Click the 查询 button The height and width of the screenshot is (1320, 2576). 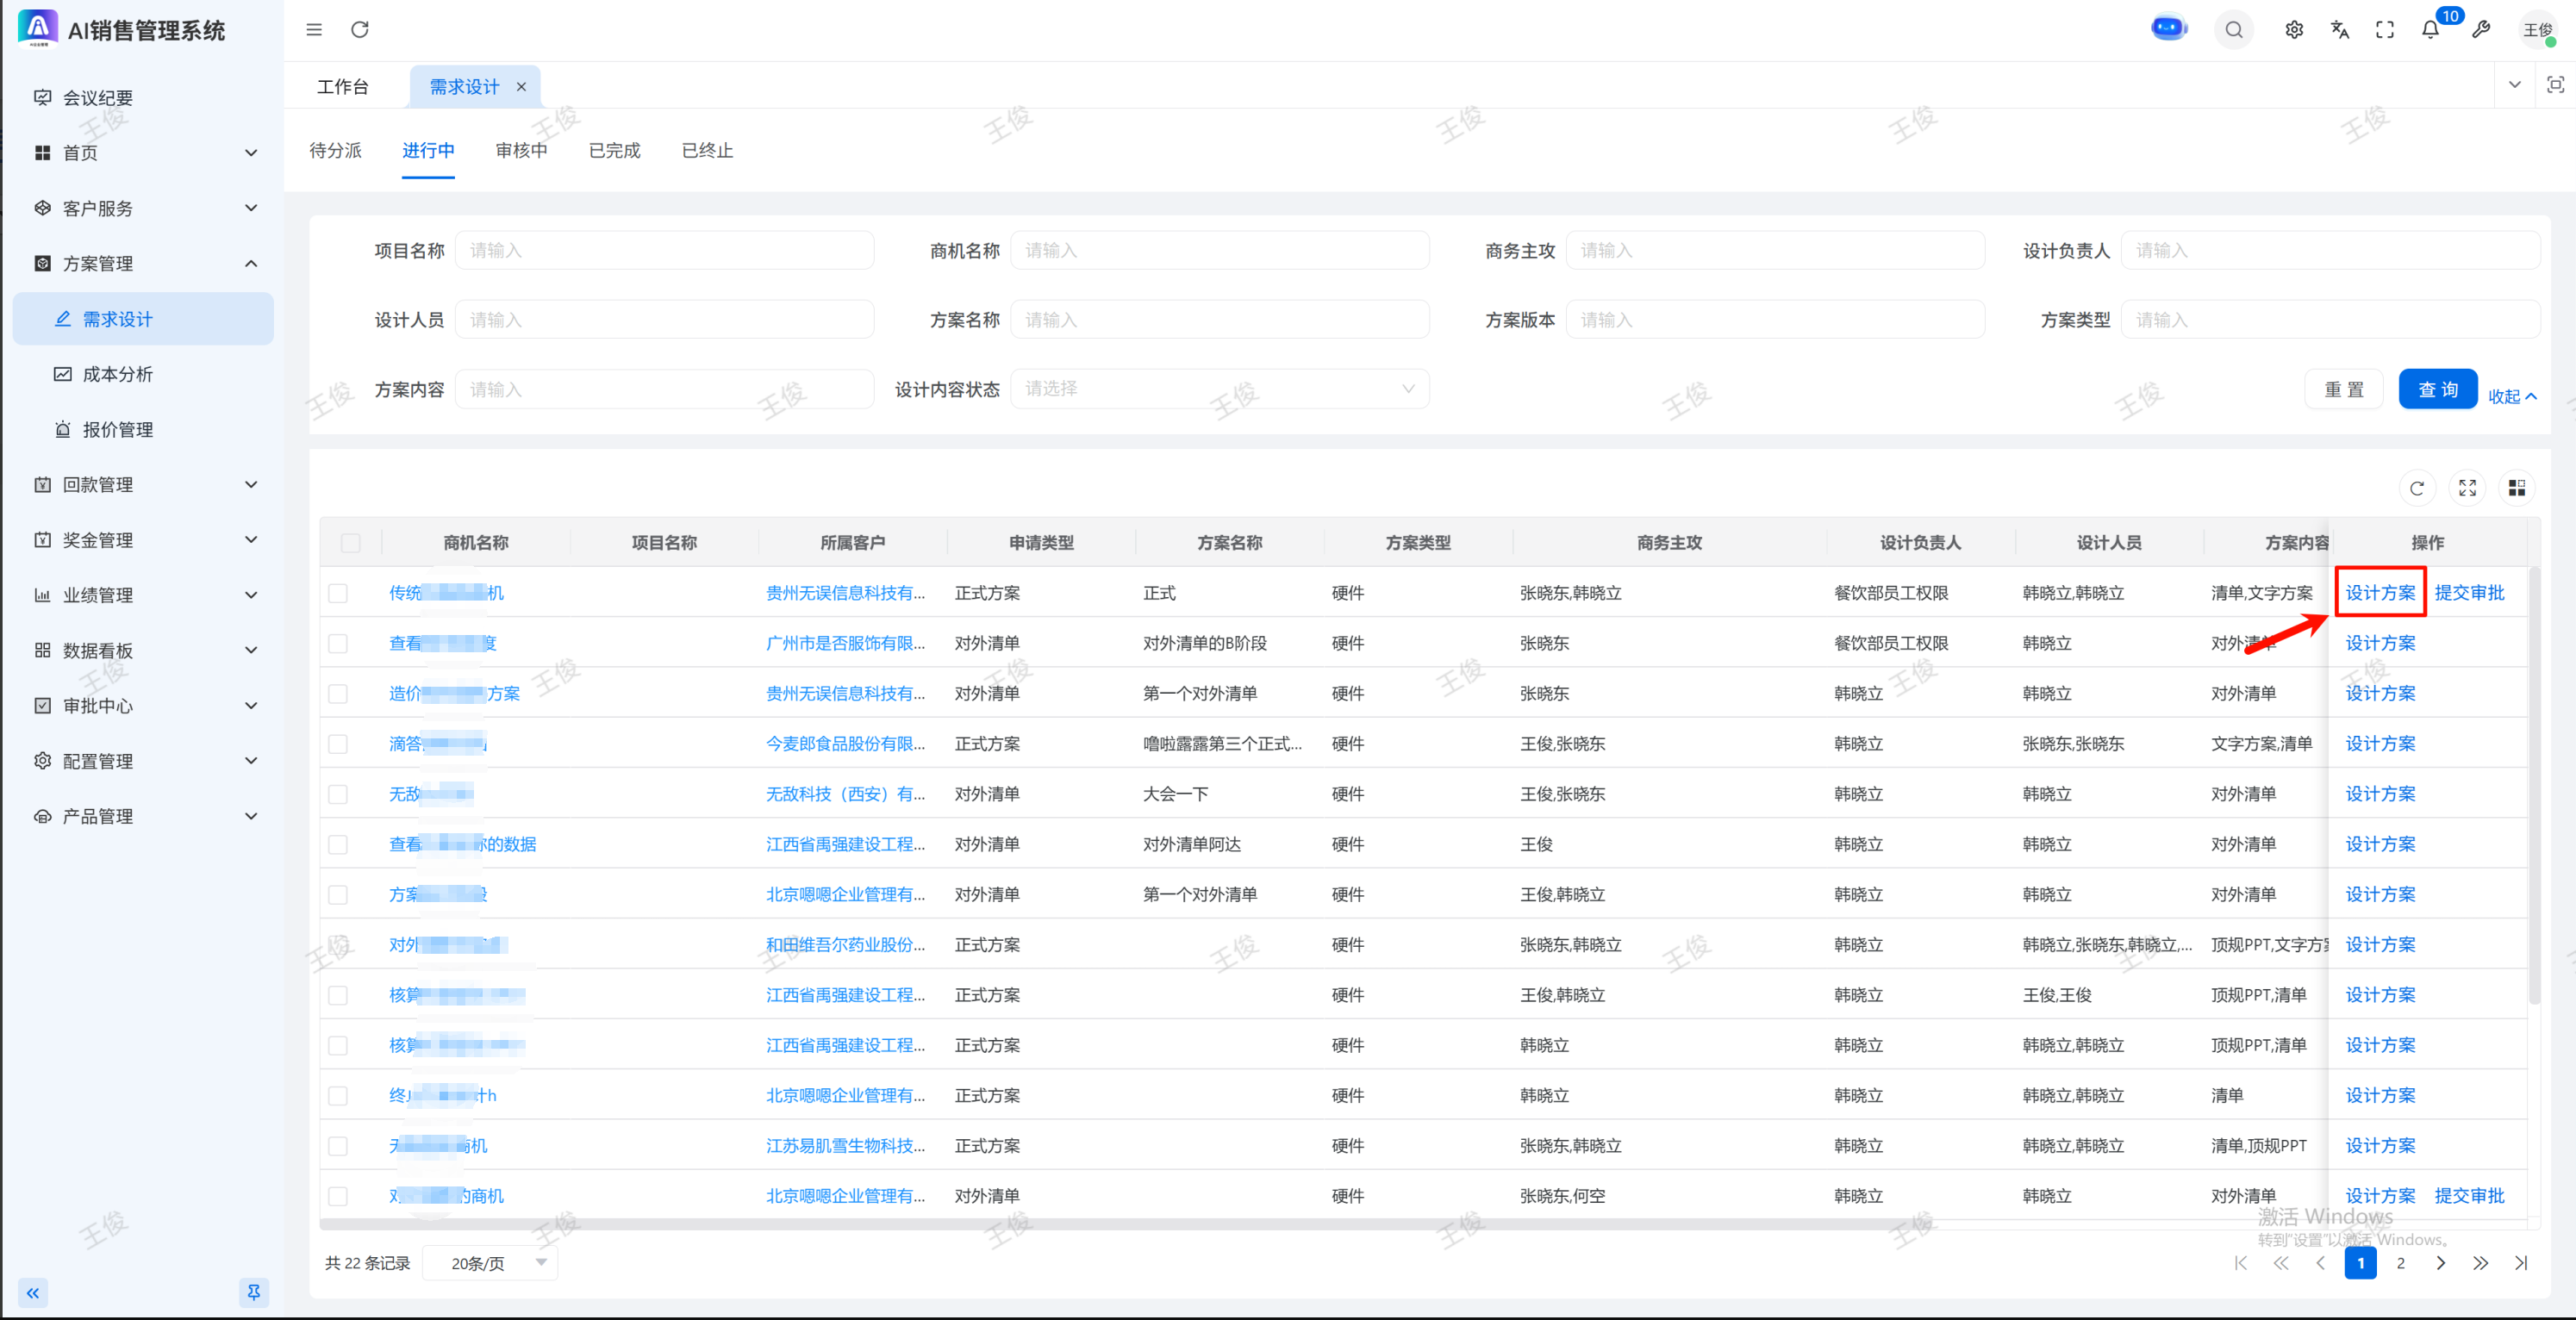[x=2437, y=390]
